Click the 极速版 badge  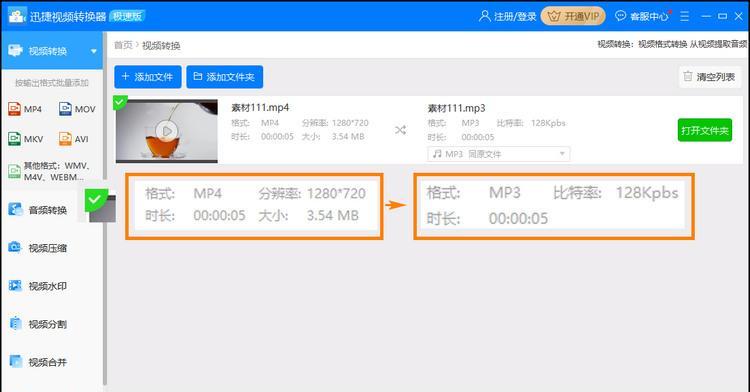pos(127,16)
